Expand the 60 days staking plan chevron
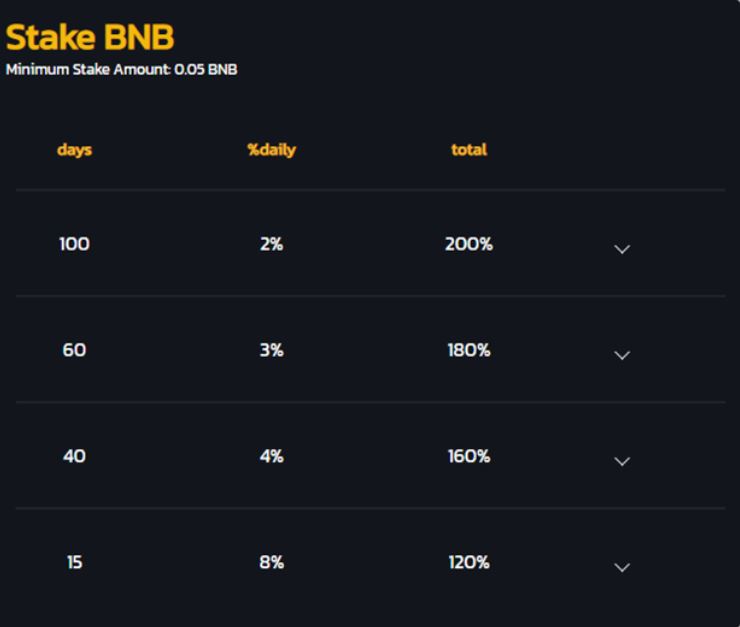Screen dimensions: 740x627 [x=622, y=355]
